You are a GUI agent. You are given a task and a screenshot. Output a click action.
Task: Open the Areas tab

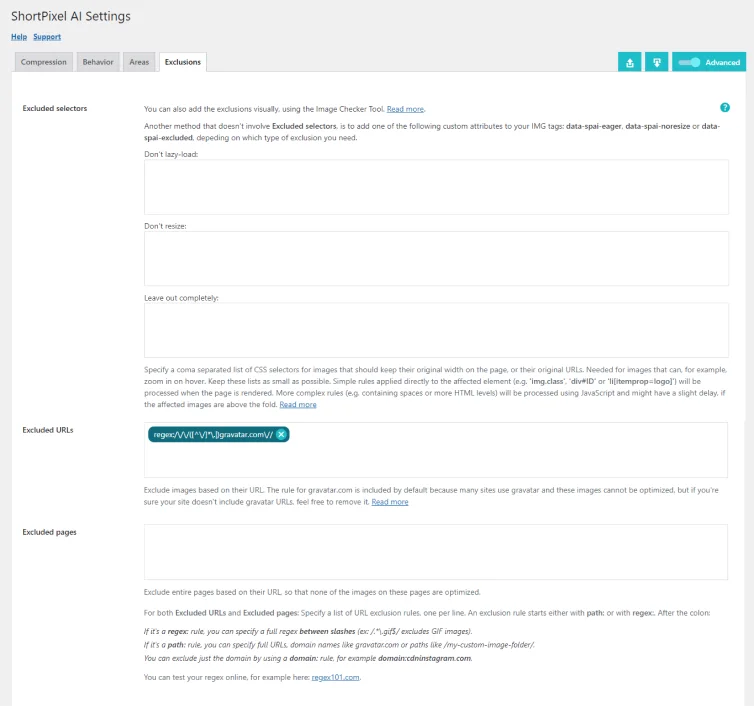coord(139,62)
